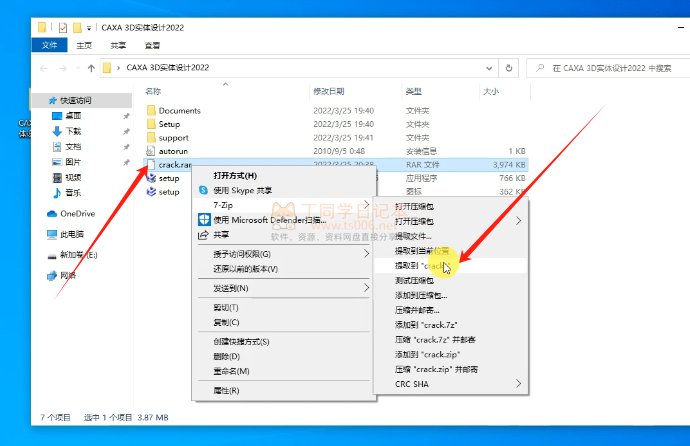Click the Documents folder icon

151,110
